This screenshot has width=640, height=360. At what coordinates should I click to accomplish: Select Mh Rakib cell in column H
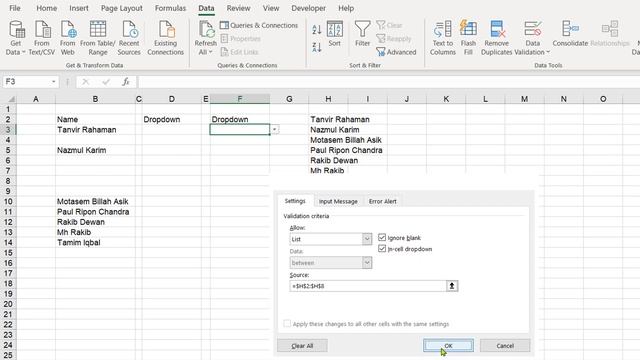click(x=328, y=171)
